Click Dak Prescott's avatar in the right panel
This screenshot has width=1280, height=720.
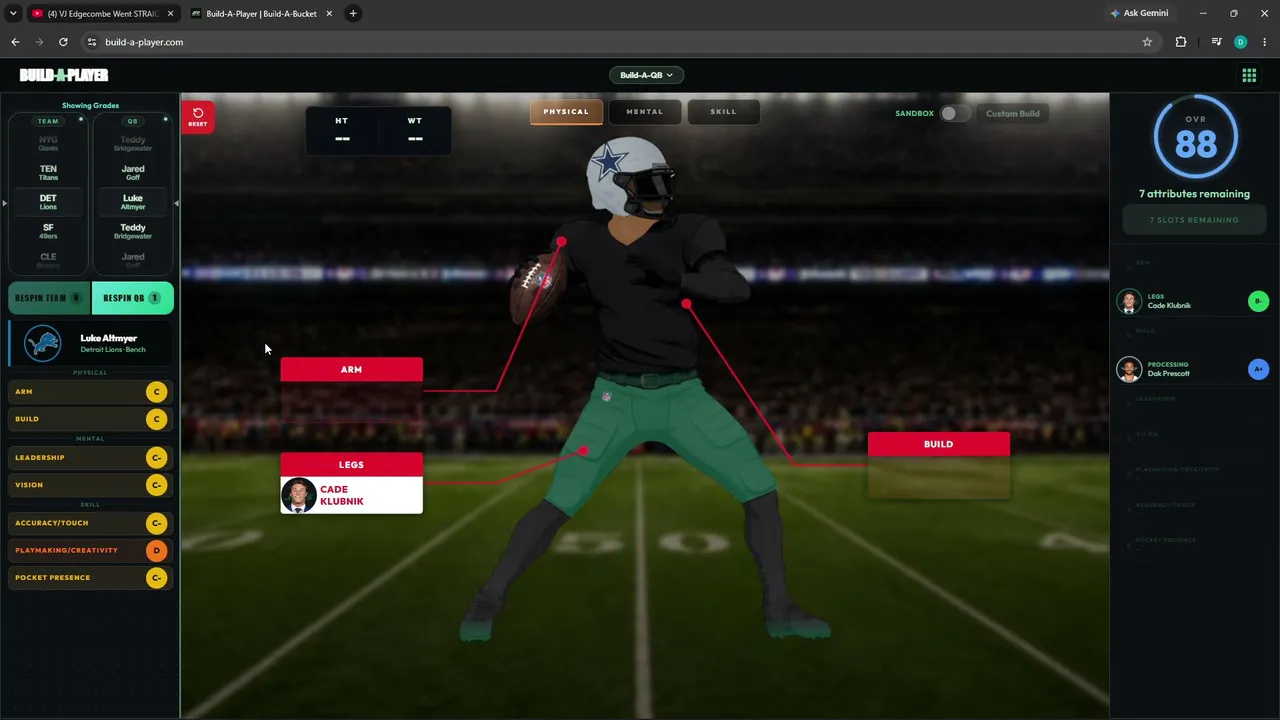click(x=1129, y=369)
